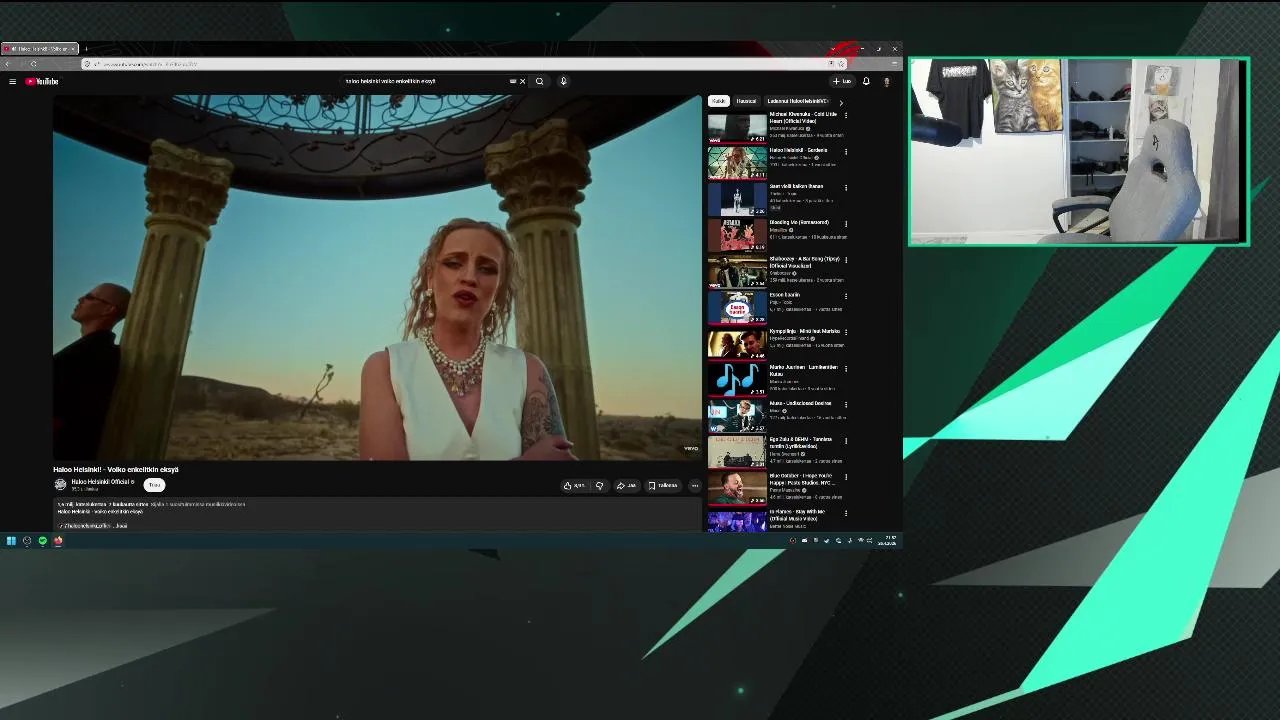The width and height of the screenshot is (1280, 720).
Task: Open the YouTube hamburger guide menu
Action: click(x=12, y=81)
